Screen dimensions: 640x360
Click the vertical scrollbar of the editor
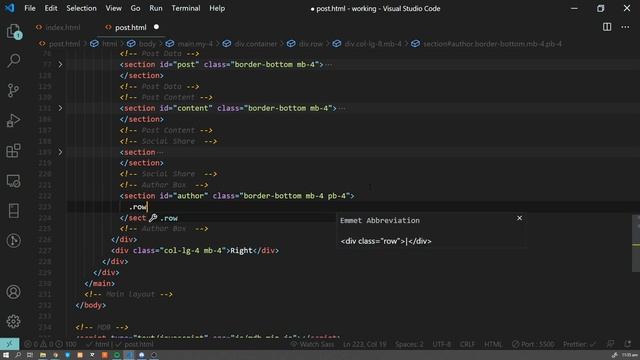[636, 243]
